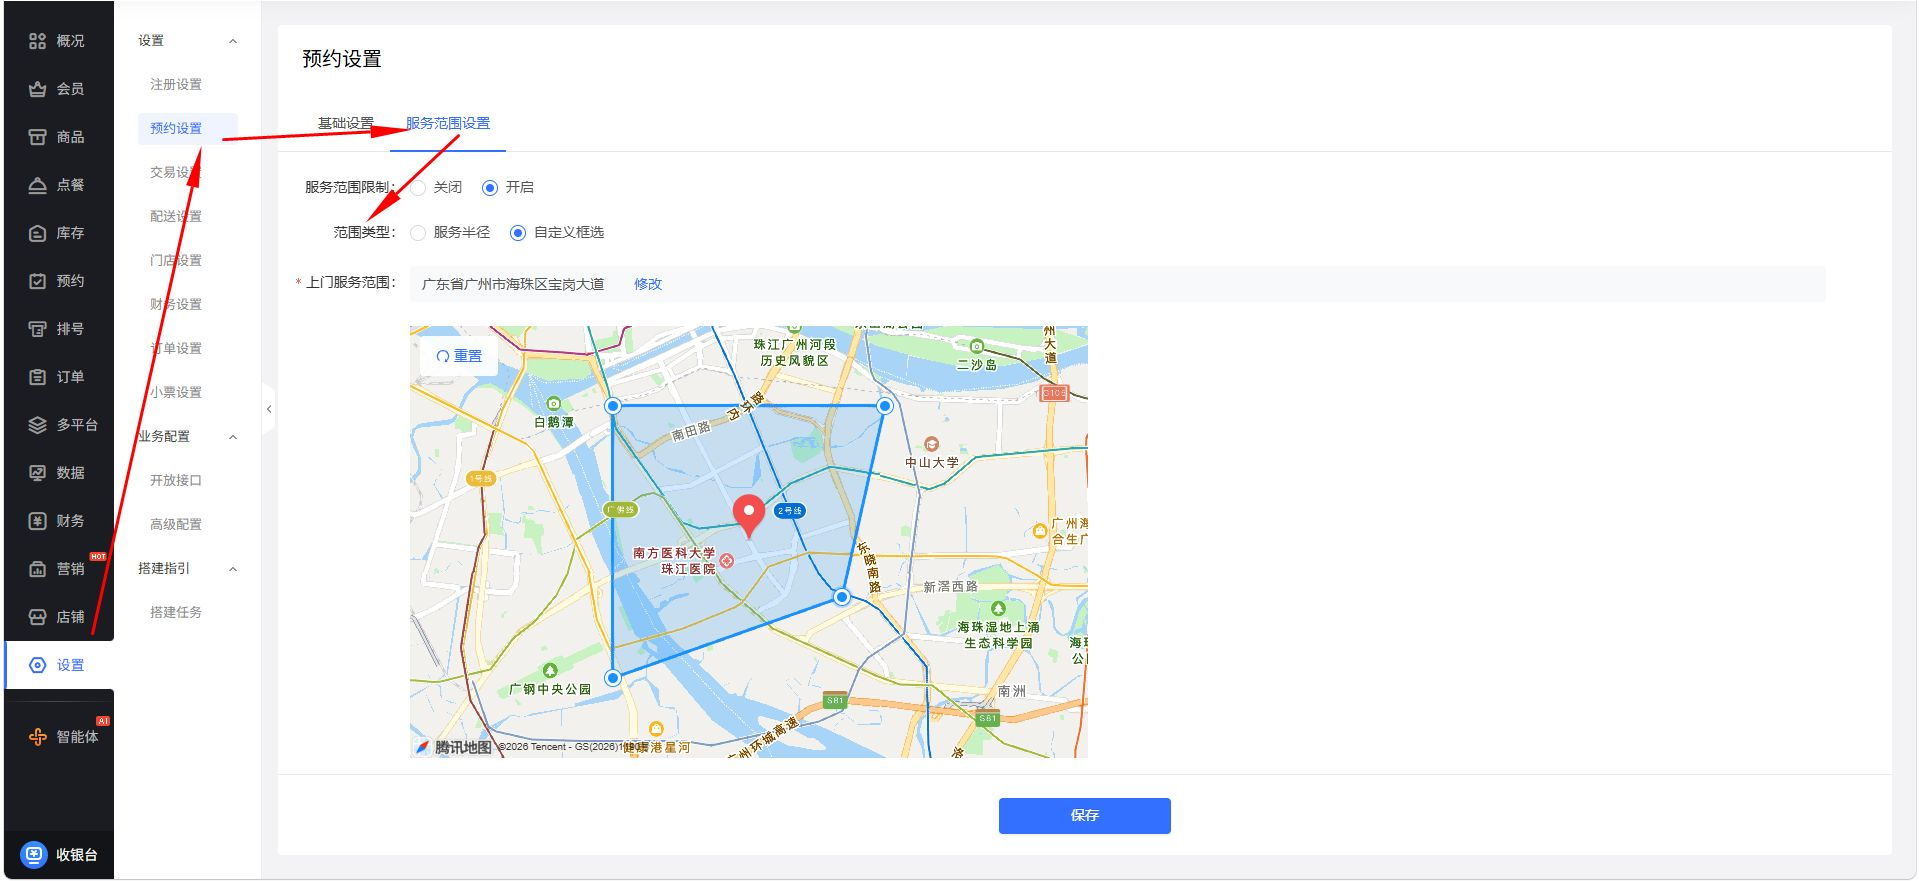Image resolution: width=1919 pixels, height=881 pixels.
Task: Click the 重置 button on the map
Action: (x=459, y=356)
